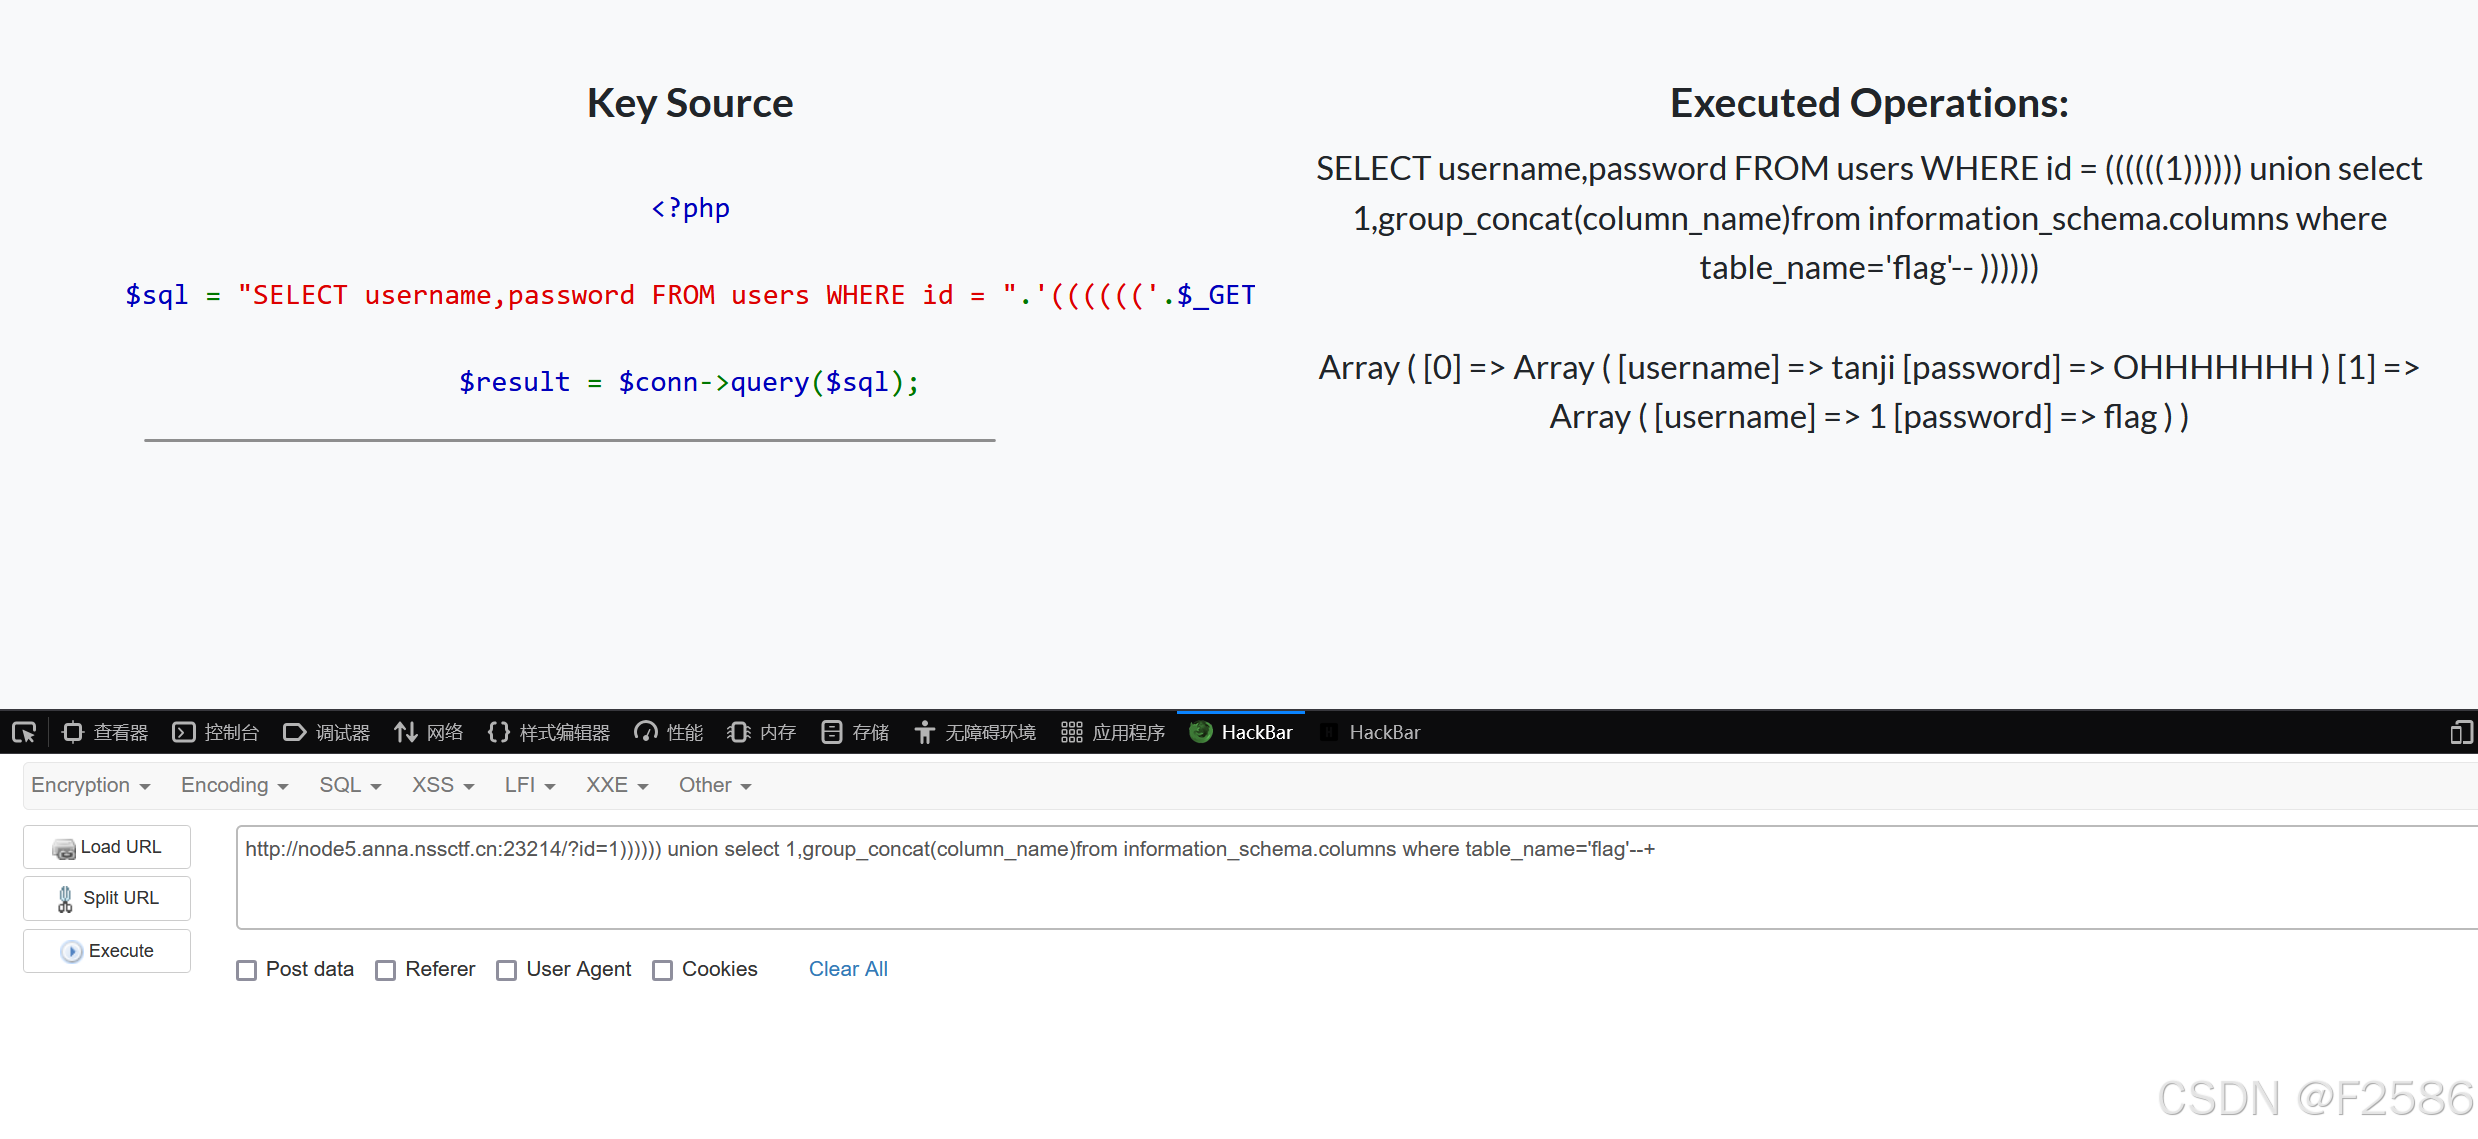Enable the Cookies checkbox
Screen dimensions: 2478x1139
662,969
